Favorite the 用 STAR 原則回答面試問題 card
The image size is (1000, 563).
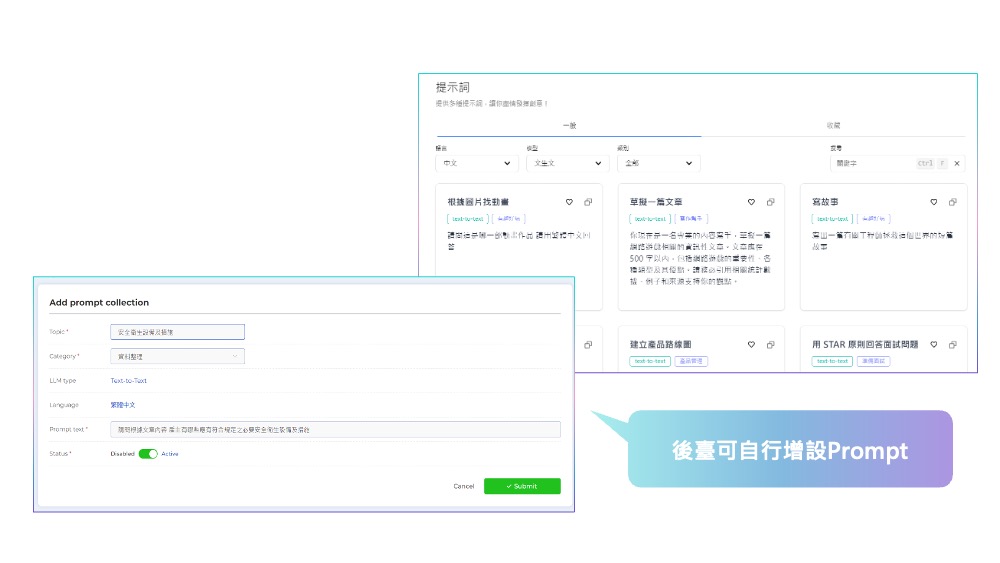[933, 344]
